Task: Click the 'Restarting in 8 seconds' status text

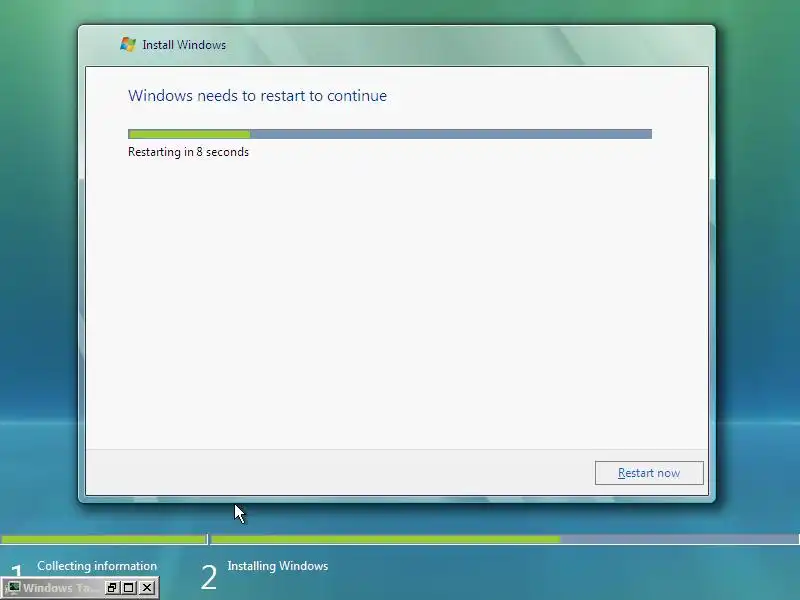Action: pyautogui.click(x=188, y=152)
